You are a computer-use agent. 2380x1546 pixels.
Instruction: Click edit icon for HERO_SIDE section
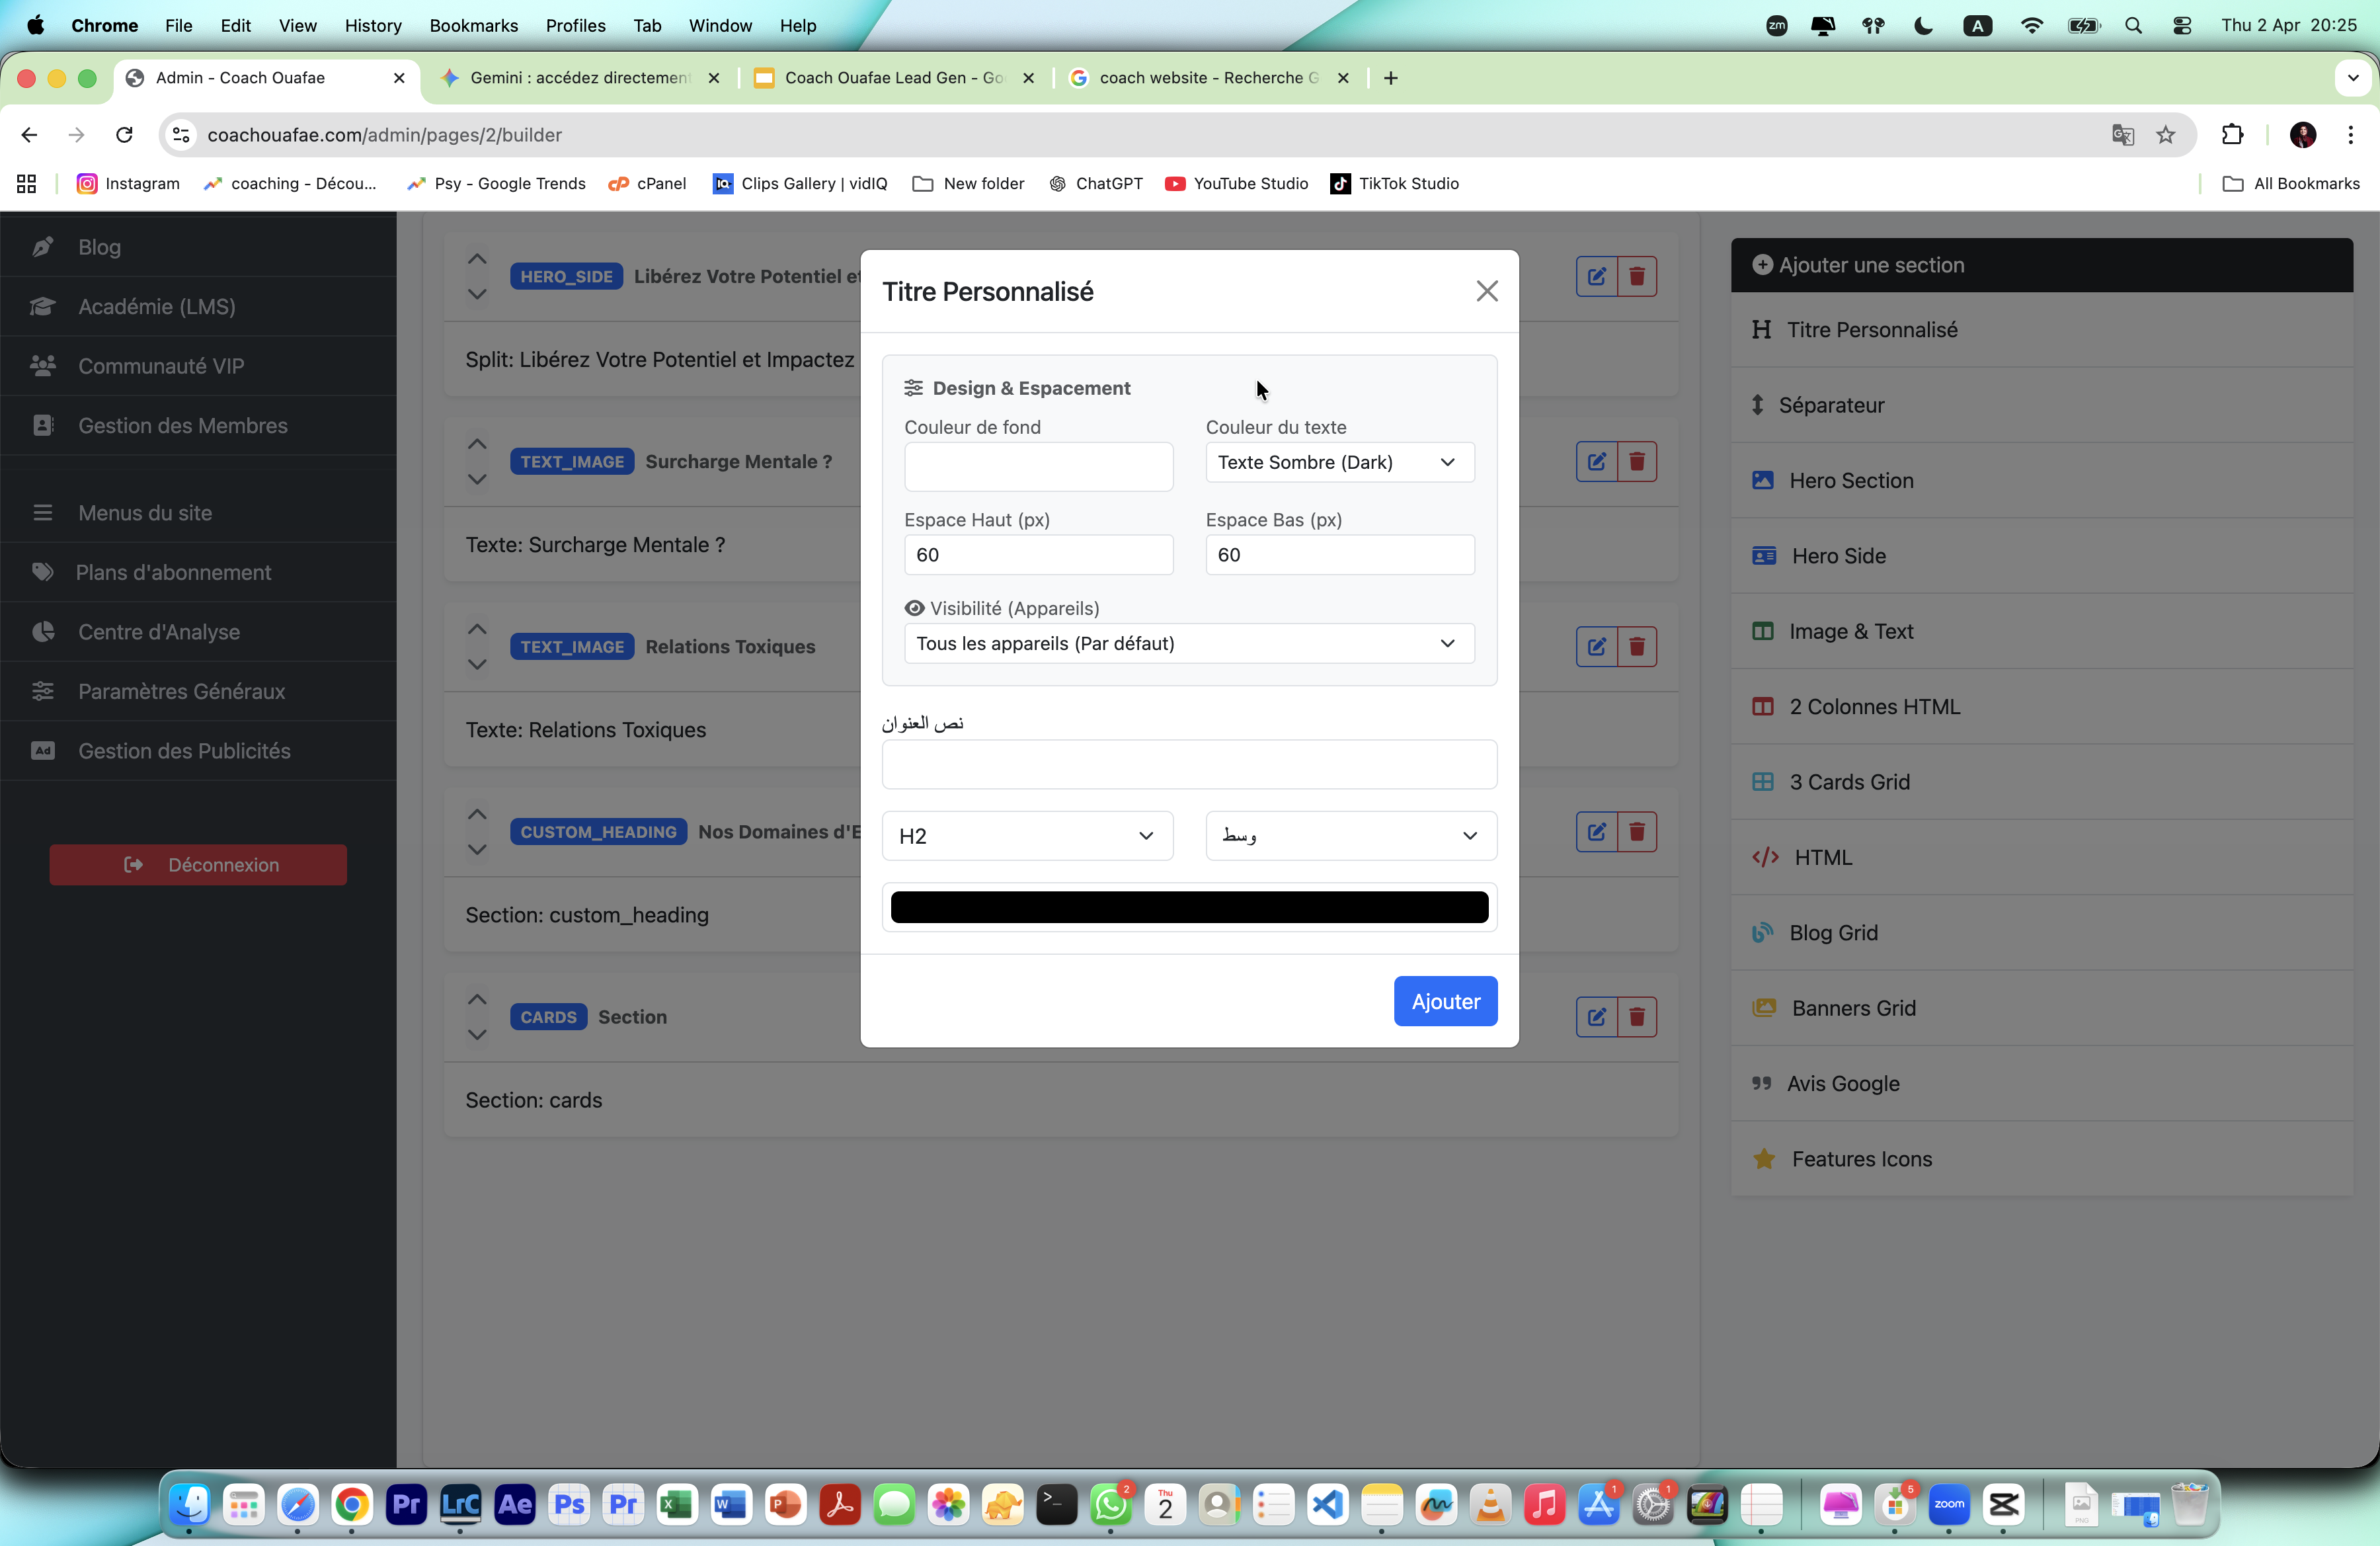click(1596, 276)
